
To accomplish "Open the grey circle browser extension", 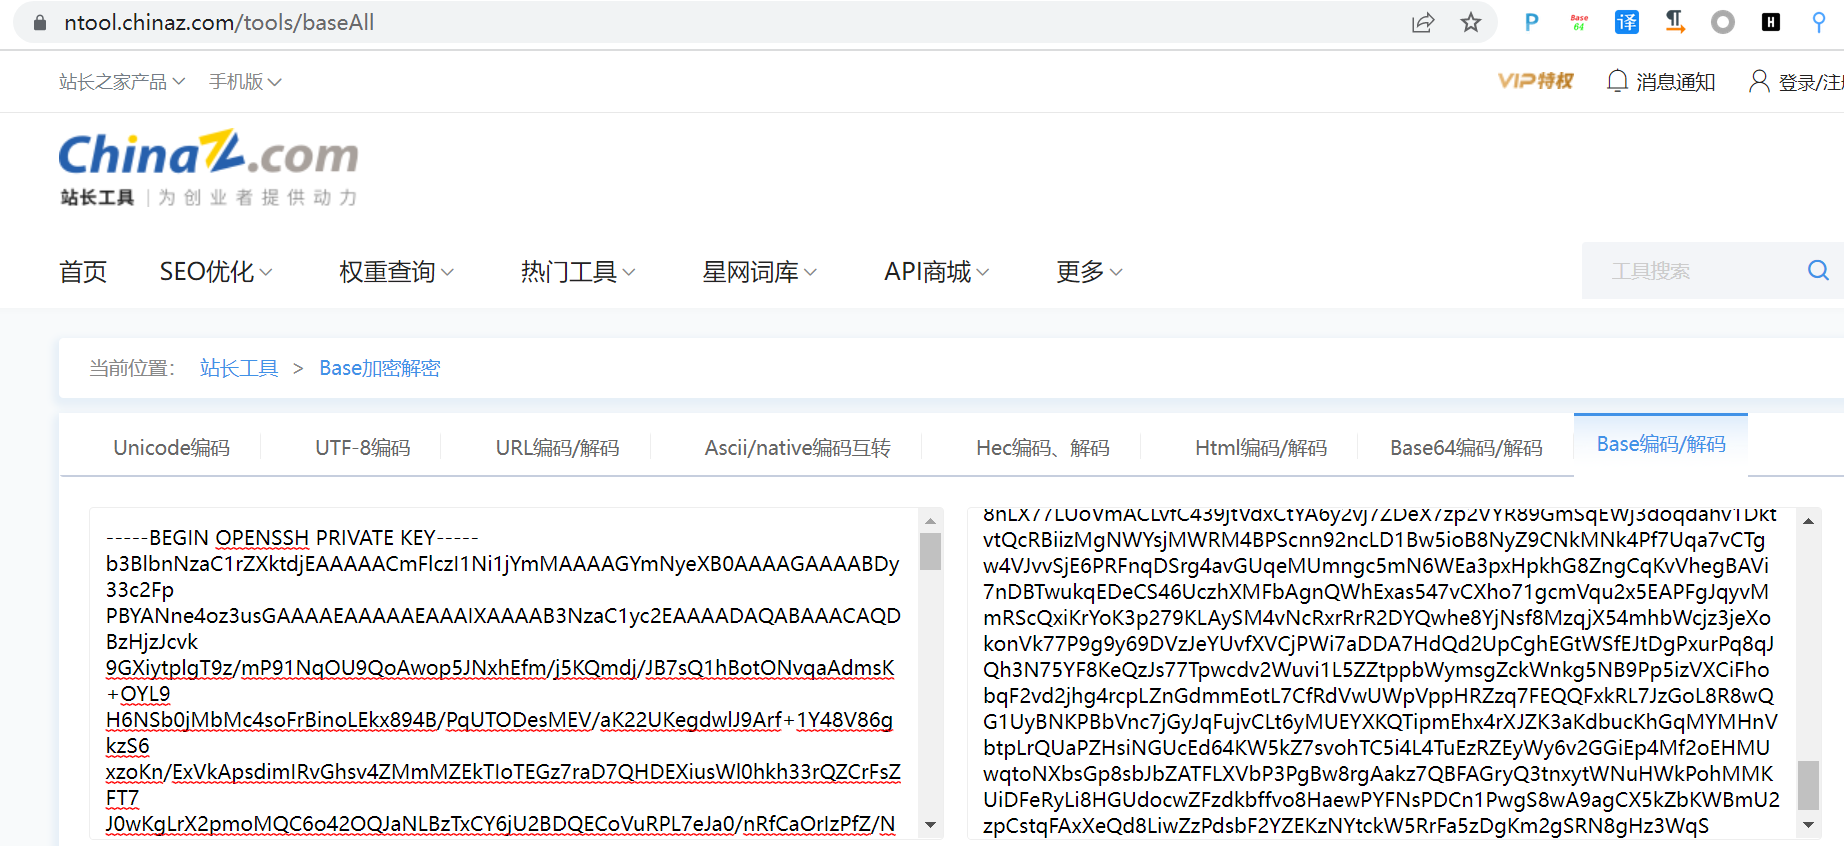I will click(x=1723, y=22).
